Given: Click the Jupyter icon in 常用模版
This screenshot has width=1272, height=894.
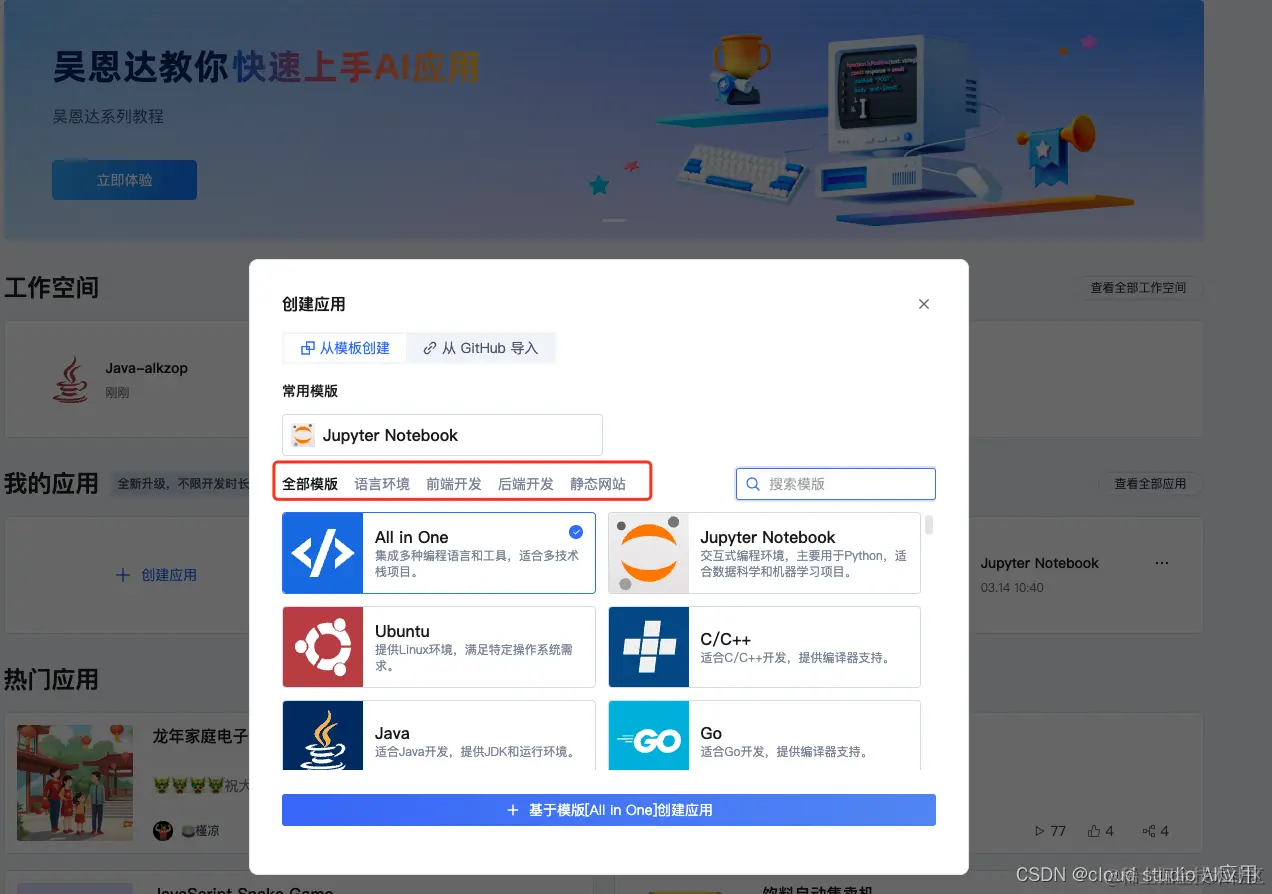Looking at the screenshot, I should coord(303,435).
